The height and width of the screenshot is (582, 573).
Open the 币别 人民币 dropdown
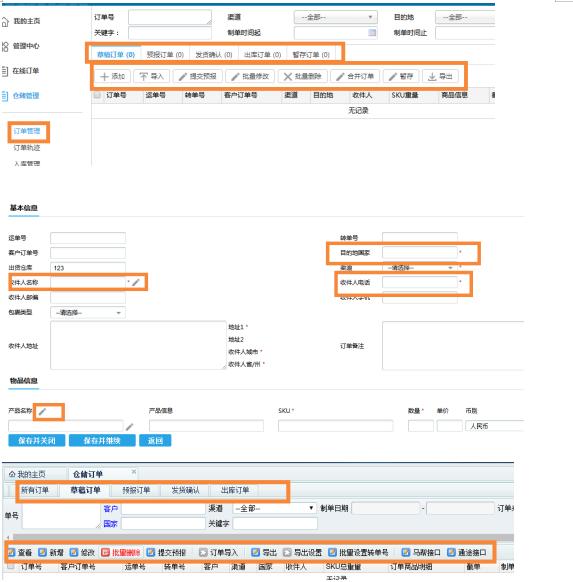pyautogui.click(x=495, y=426)
